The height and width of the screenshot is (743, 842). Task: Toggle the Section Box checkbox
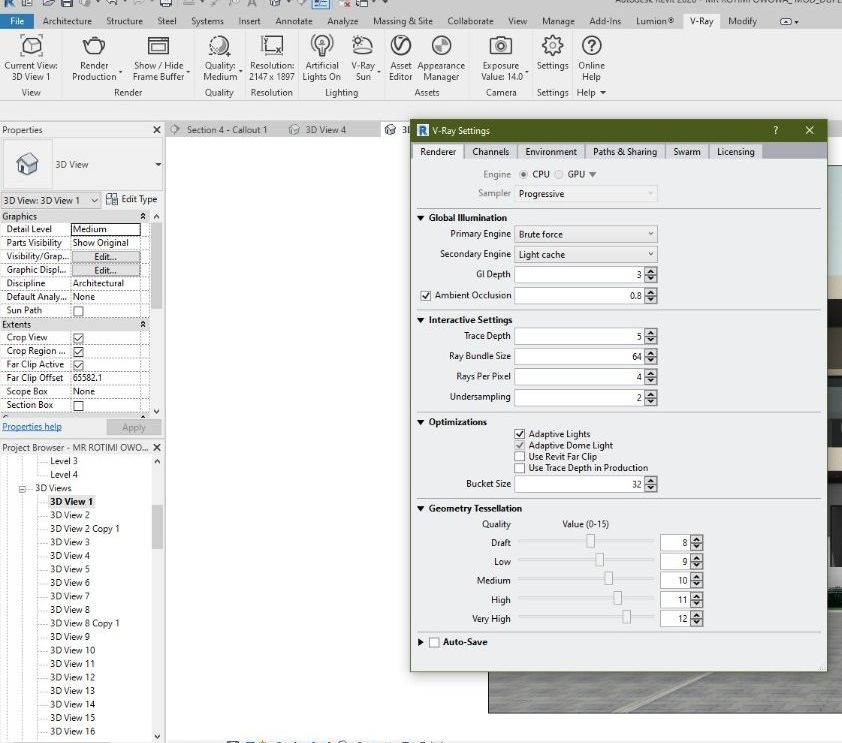pyautogui.click(x=78, y=406)
